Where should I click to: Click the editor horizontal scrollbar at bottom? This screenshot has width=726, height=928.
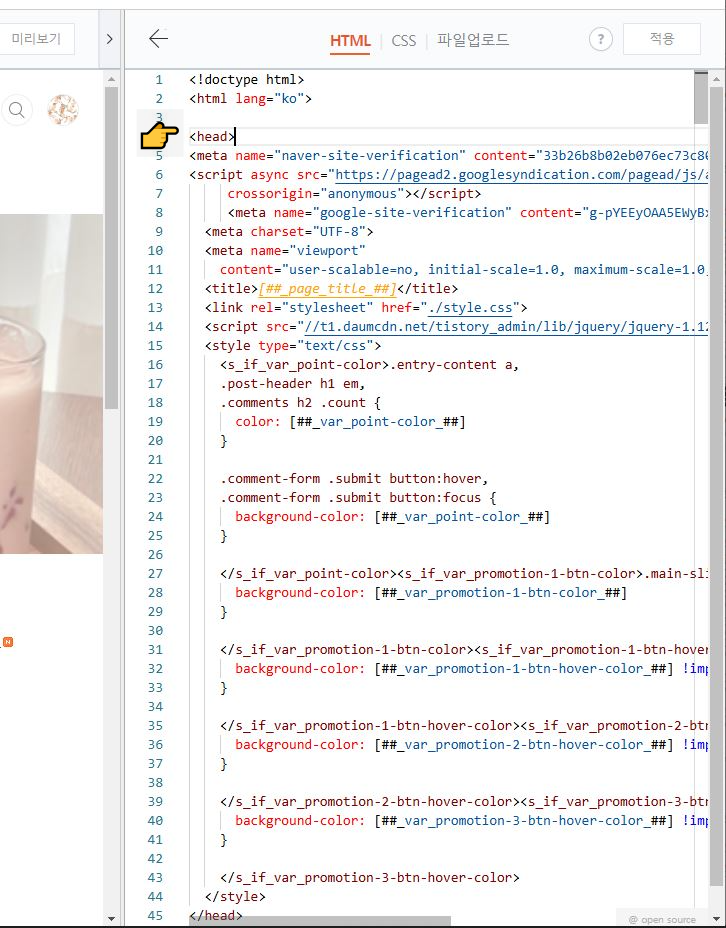[320, 921]
